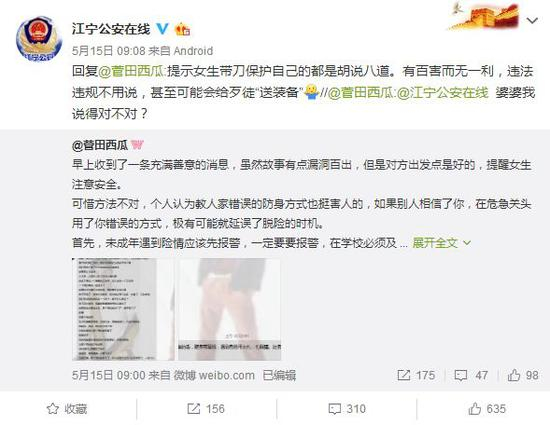Screen dimensions: 550x425
Task: Click the 江宁公安在线 account name
Action: point(111,29)
